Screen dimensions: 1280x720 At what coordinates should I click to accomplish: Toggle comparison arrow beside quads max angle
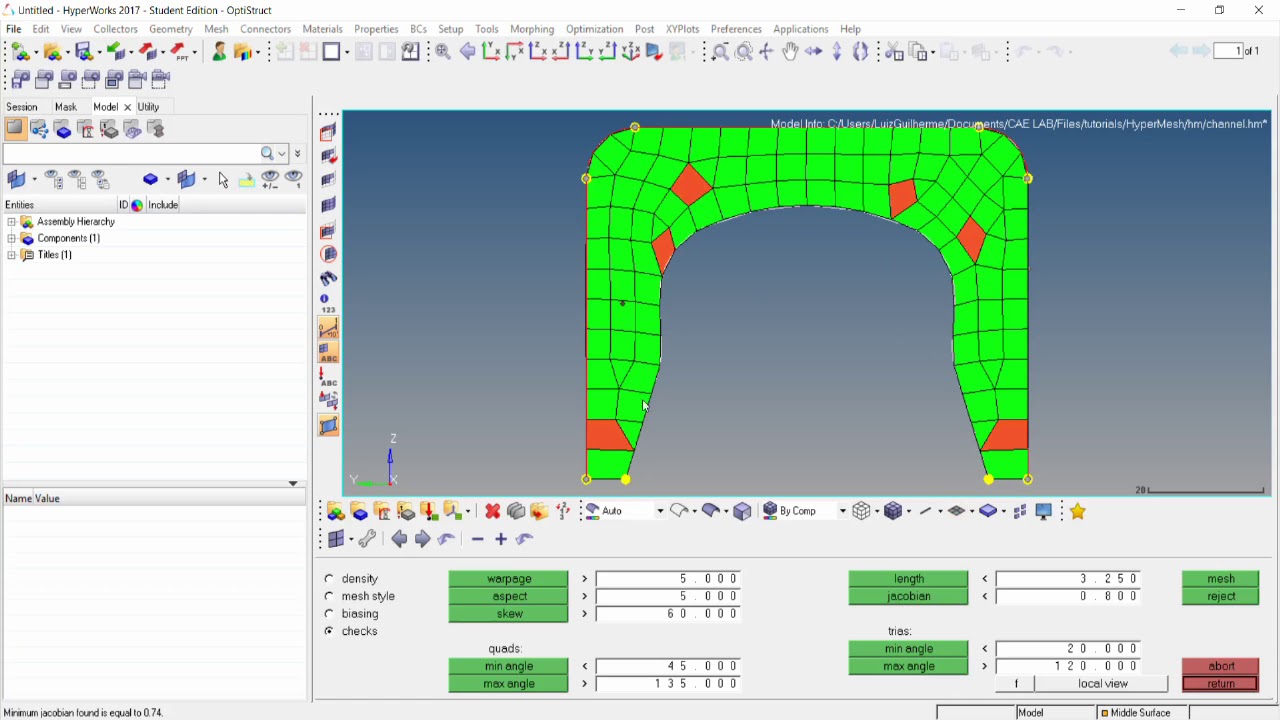point(585,684)
